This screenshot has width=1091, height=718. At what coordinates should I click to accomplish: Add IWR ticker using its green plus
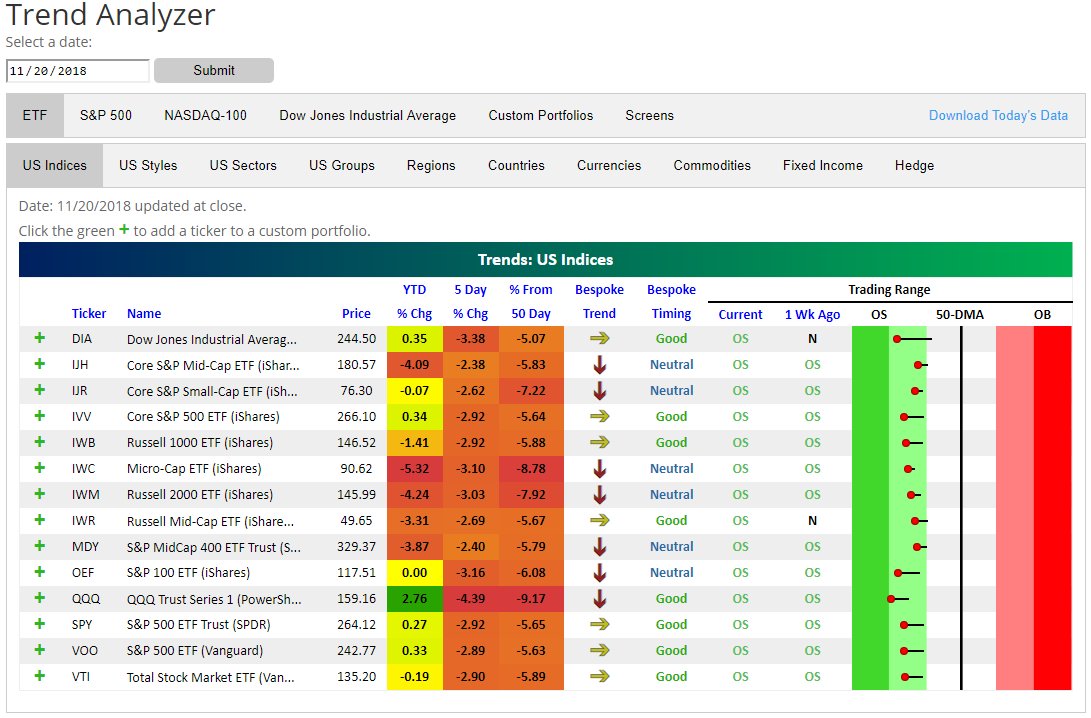point(40,520)
